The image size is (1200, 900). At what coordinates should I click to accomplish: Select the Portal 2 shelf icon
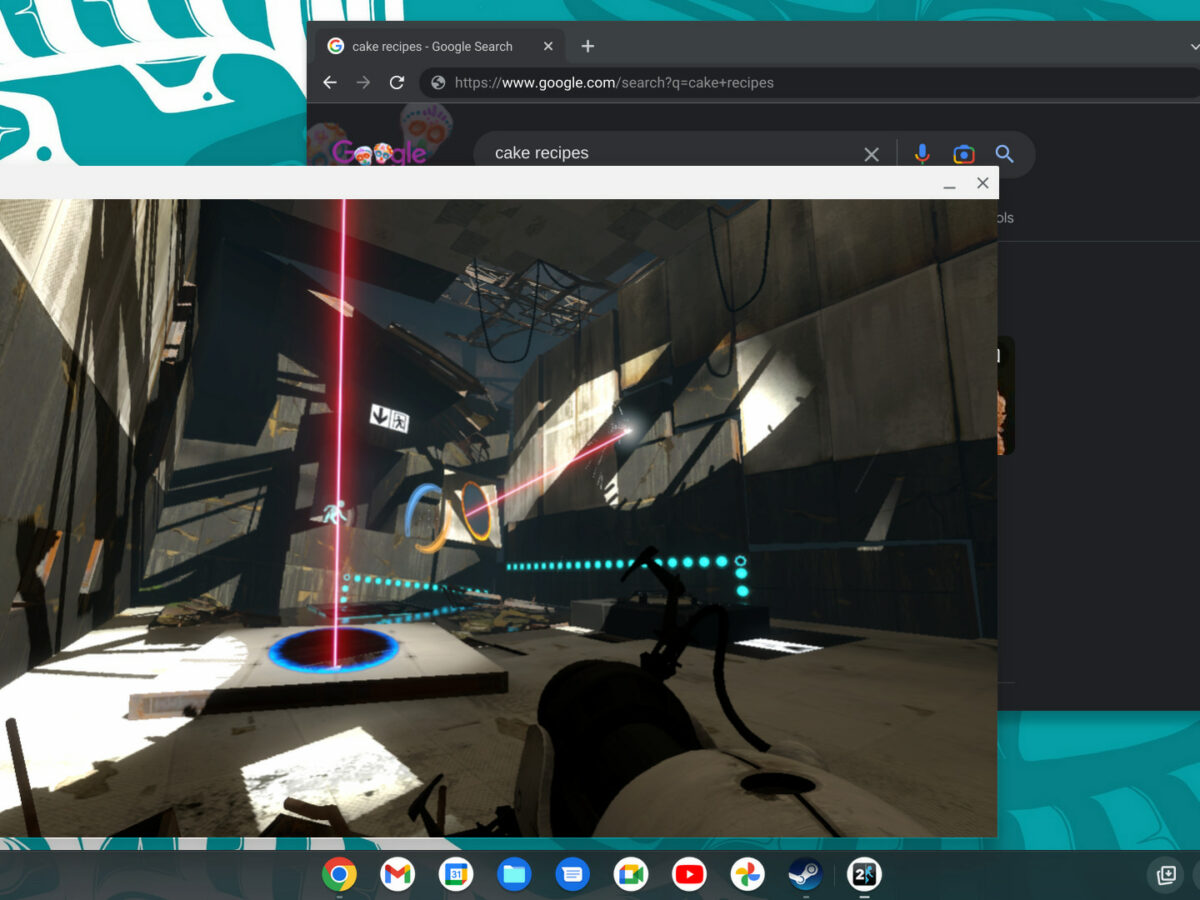(864, 875)
